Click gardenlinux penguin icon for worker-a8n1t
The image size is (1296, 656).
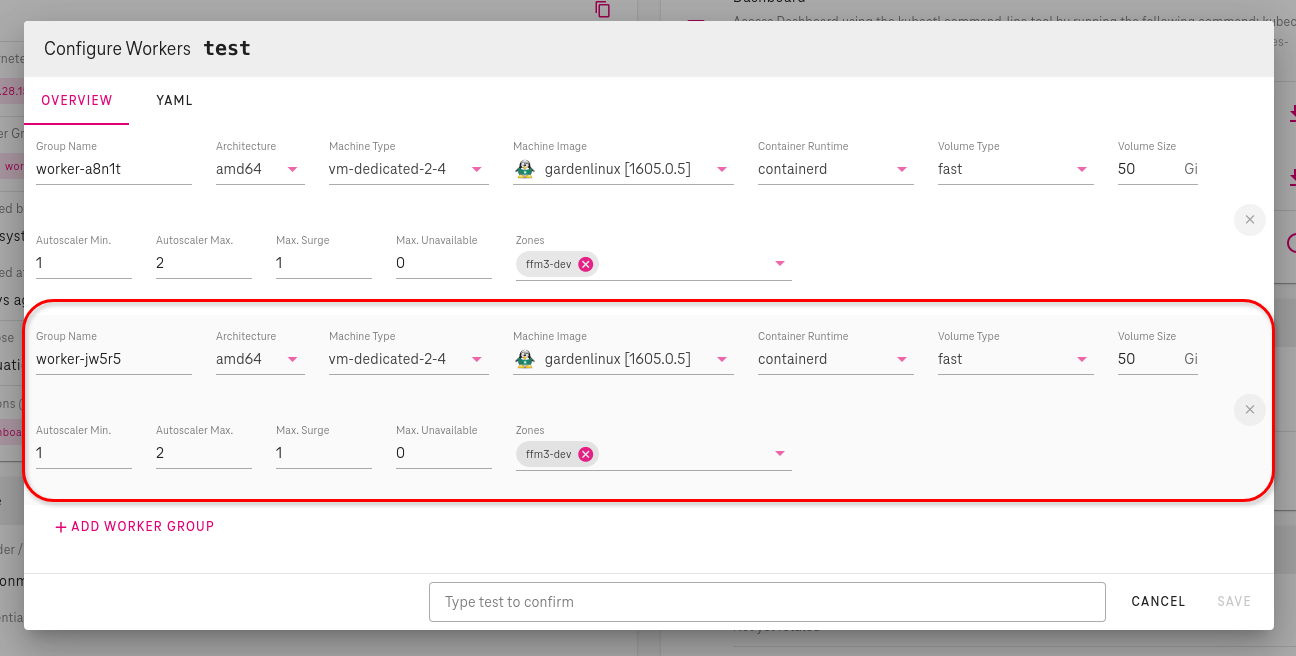(525, 170)
